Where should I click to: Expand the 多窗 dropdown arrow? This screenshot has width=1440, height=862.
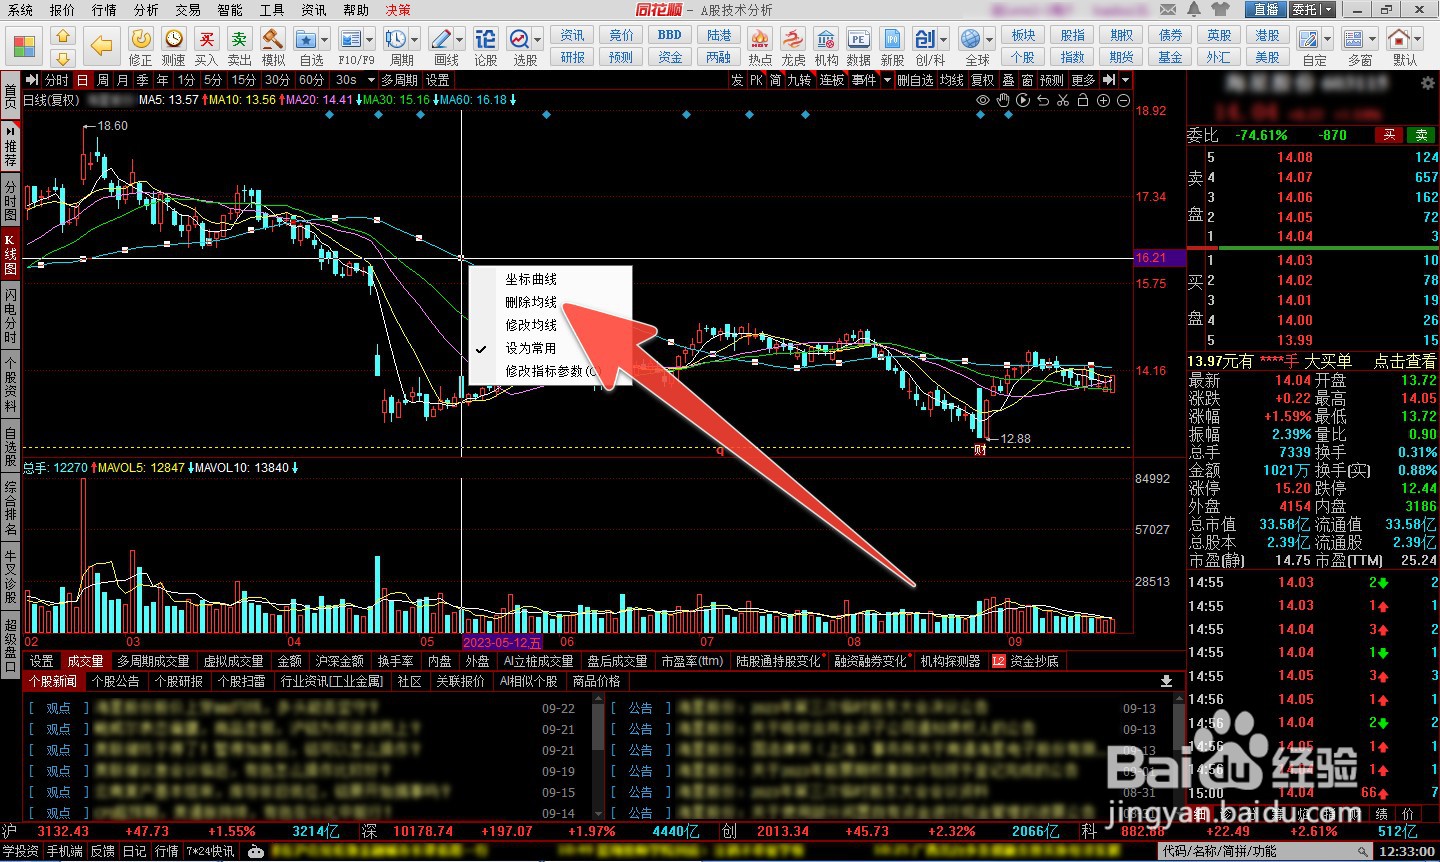click(x=1374, y=40)
